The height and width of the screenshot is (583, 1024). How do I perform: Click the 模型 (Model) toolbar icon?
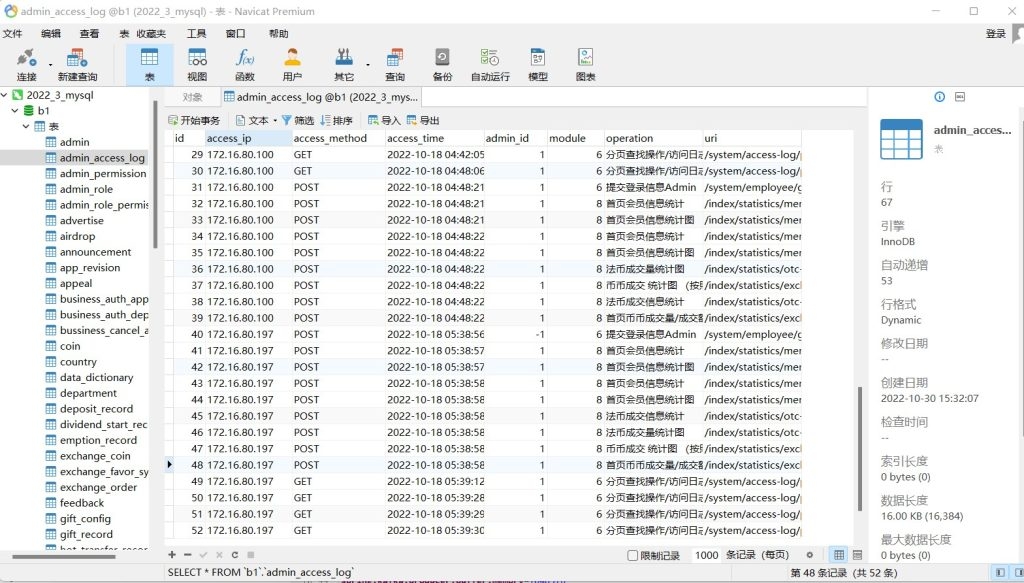click(538, 64)
